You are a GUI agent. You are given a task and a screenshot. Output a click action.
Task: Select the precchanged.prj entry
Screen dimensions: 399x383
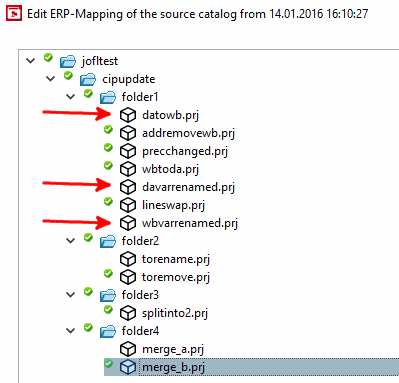[185, 151]
